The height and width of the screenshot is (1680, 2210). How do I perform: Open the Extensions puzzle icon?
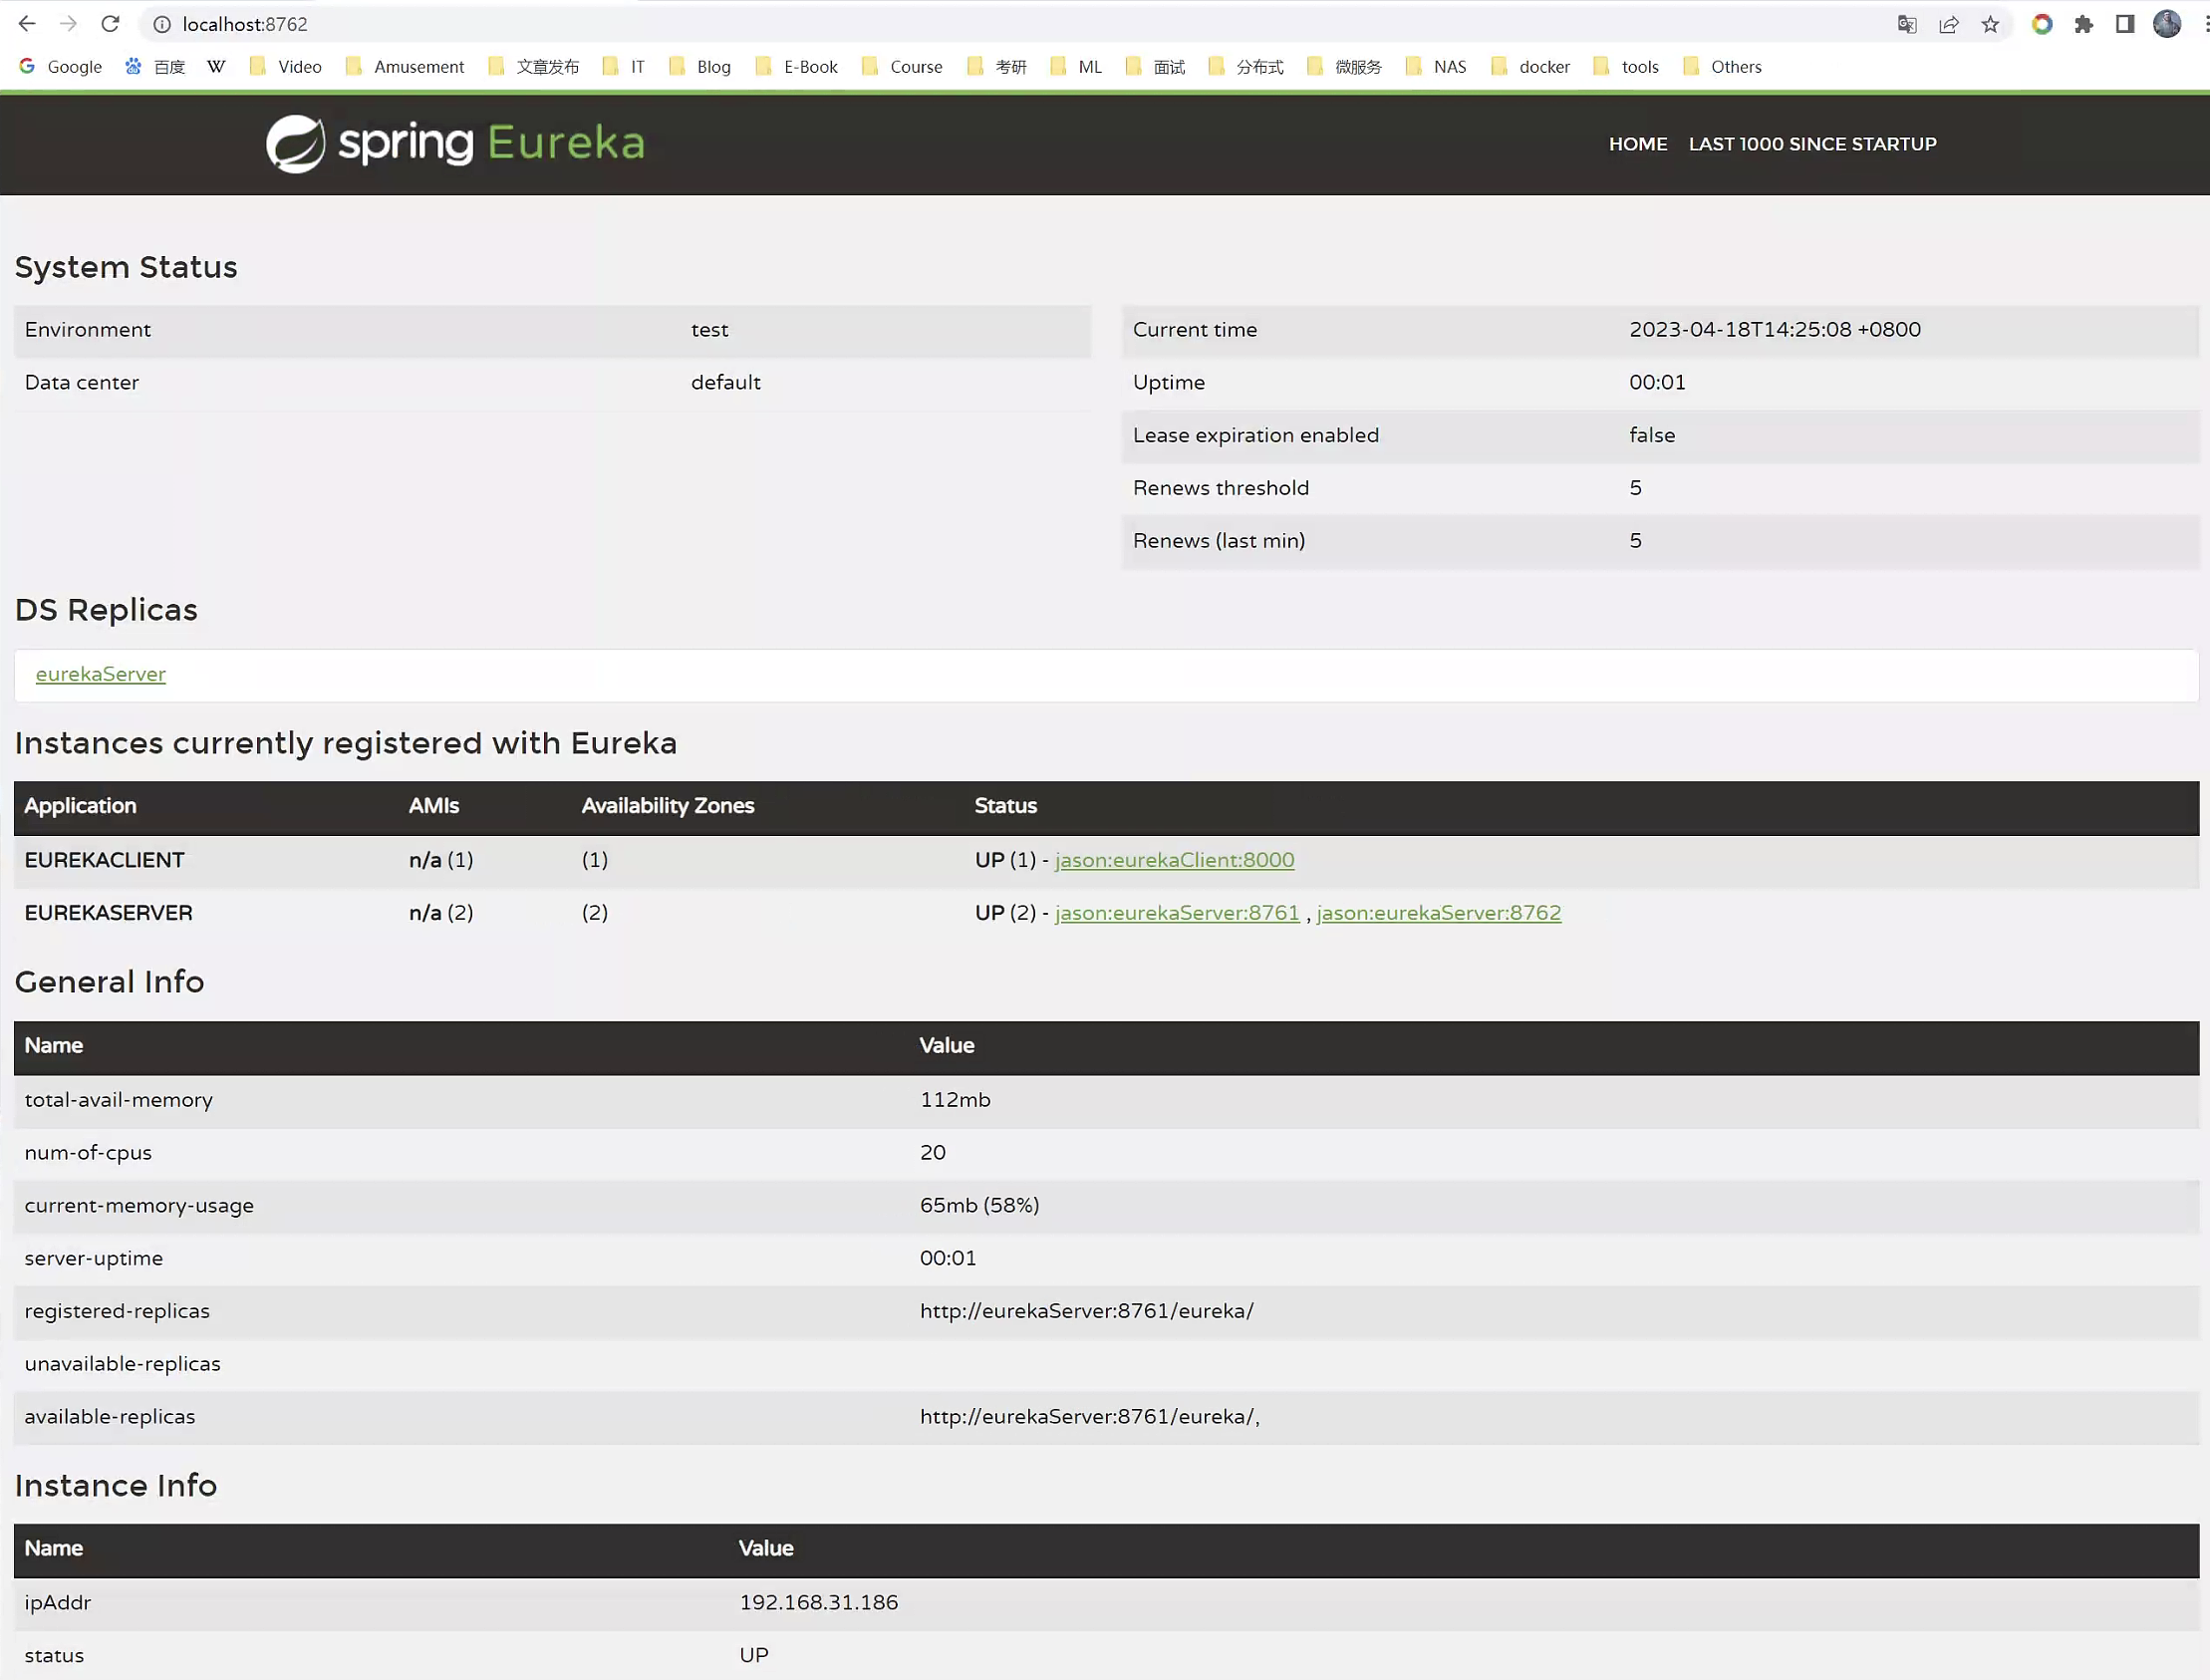point(2084,24)
